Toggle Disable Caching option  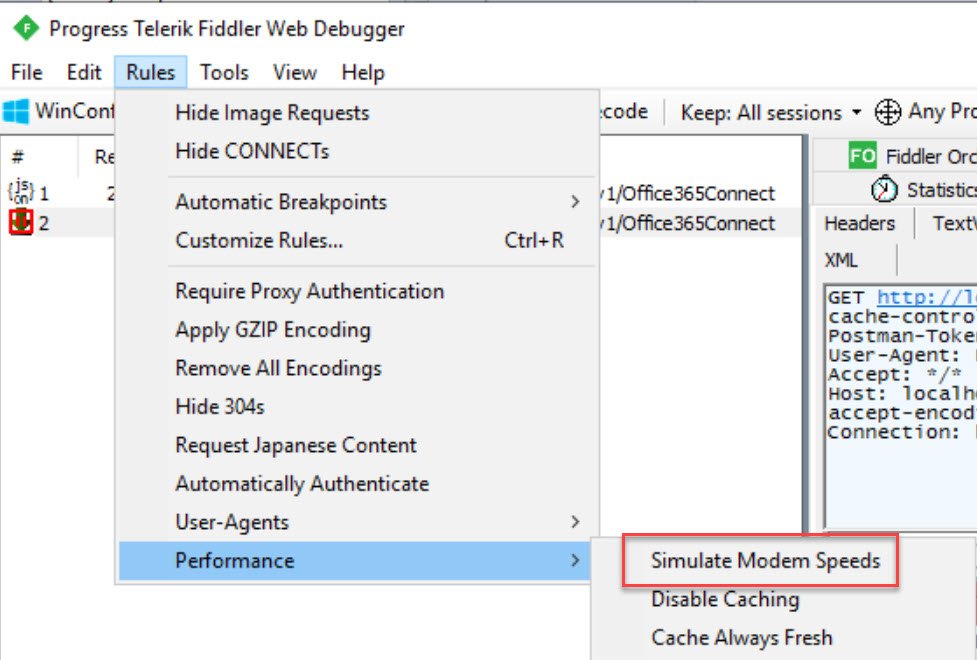(725, 599)
